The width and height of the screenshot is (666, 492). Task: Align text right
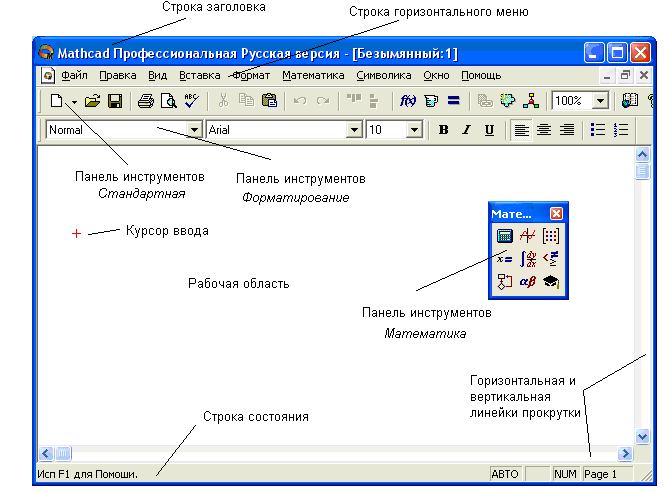[x=567, y=130]
